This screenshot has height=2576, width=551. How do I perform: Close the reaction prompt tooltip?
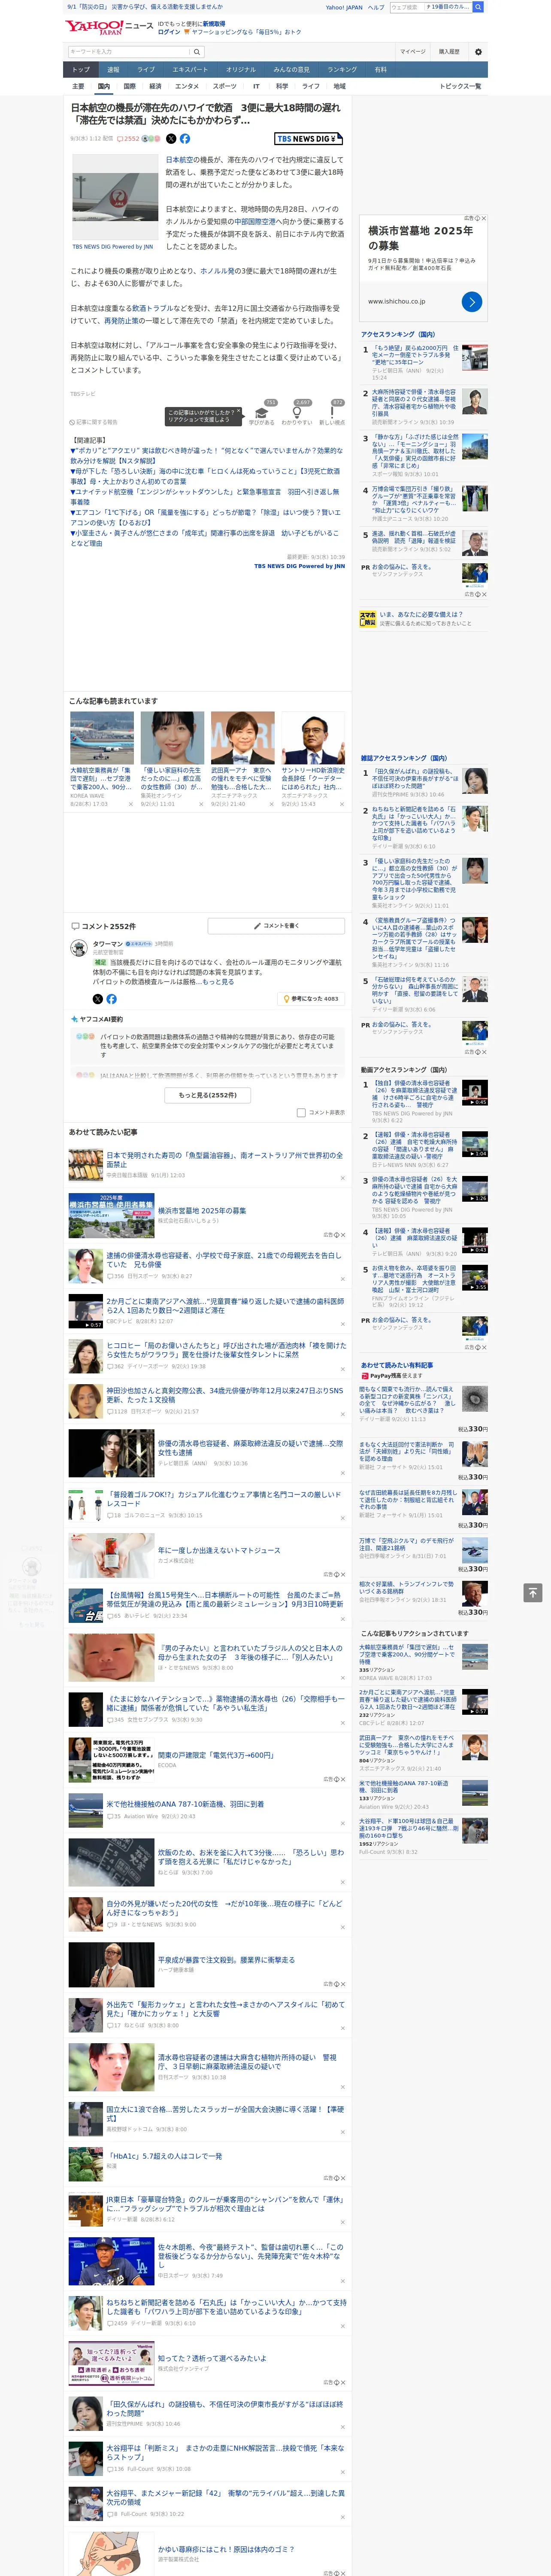pyautogui.click(x=239, y=411)
